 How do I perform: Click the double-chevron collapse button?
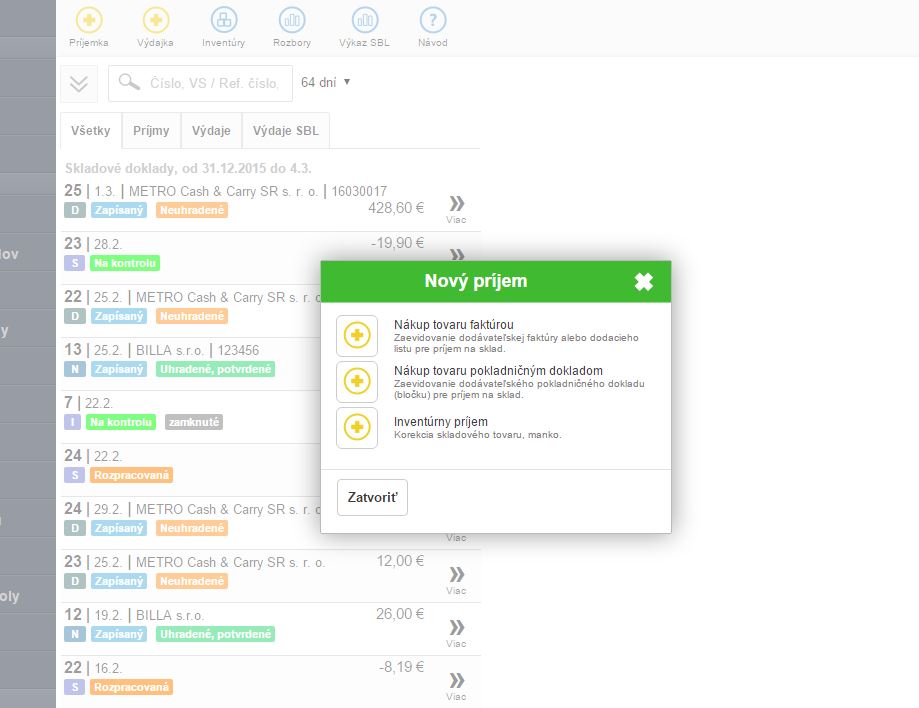(79, 84)
